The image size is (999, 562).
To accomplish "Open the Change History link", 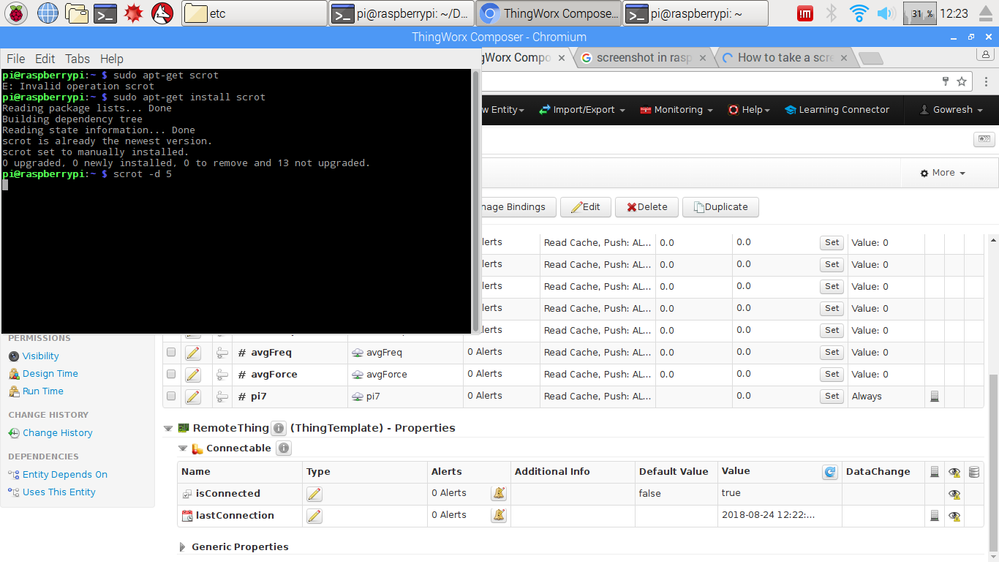I will coord(57,433).
